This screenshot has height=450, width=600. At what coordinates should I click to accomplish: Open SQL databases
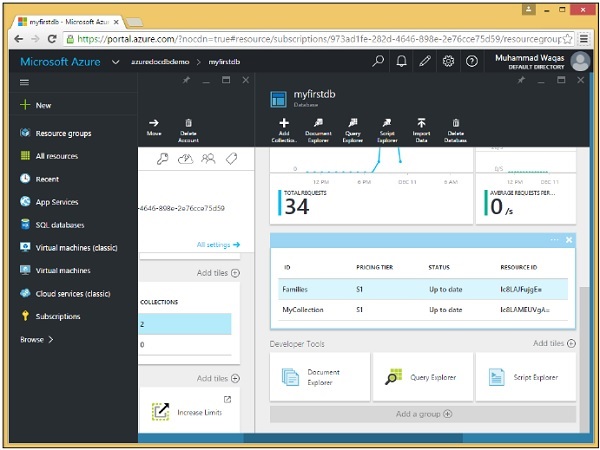(x=52, y=225)
